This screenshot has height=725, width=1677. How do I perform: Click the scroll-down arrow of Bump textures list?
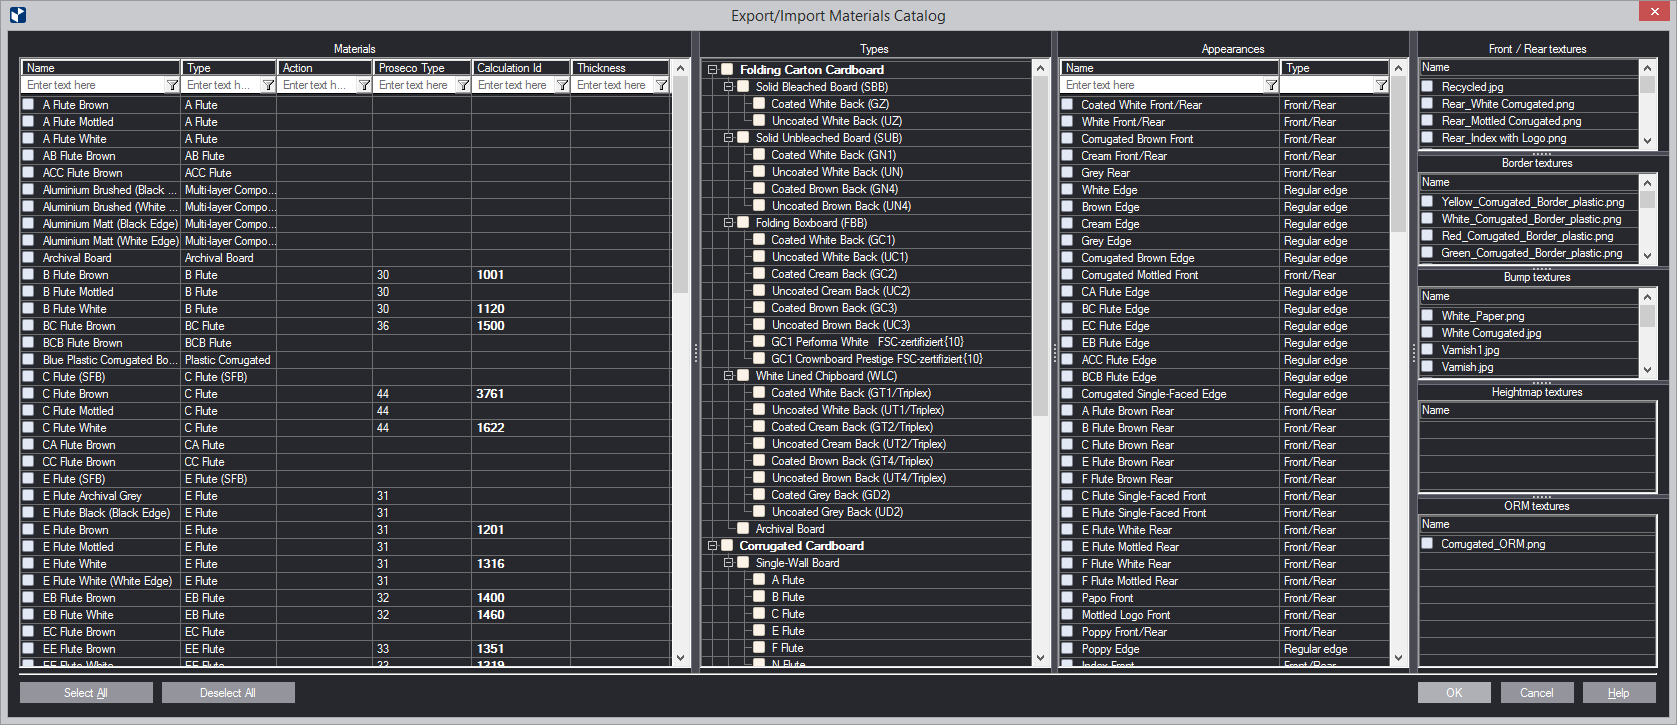[x=1647, y=369]
